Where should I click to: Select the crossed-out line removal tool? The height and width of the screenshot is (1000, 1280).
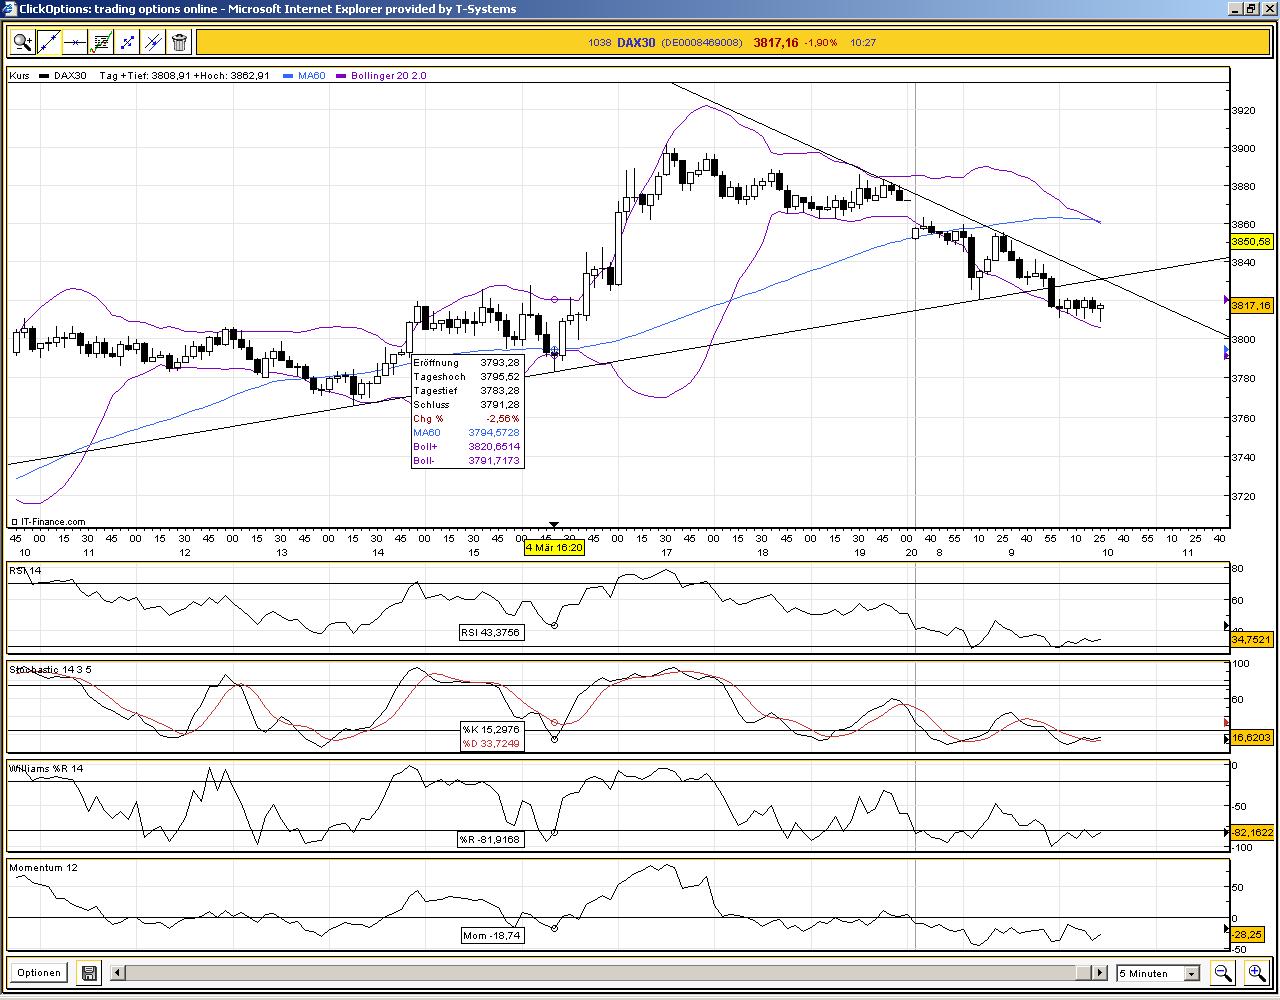click(153, 42)
